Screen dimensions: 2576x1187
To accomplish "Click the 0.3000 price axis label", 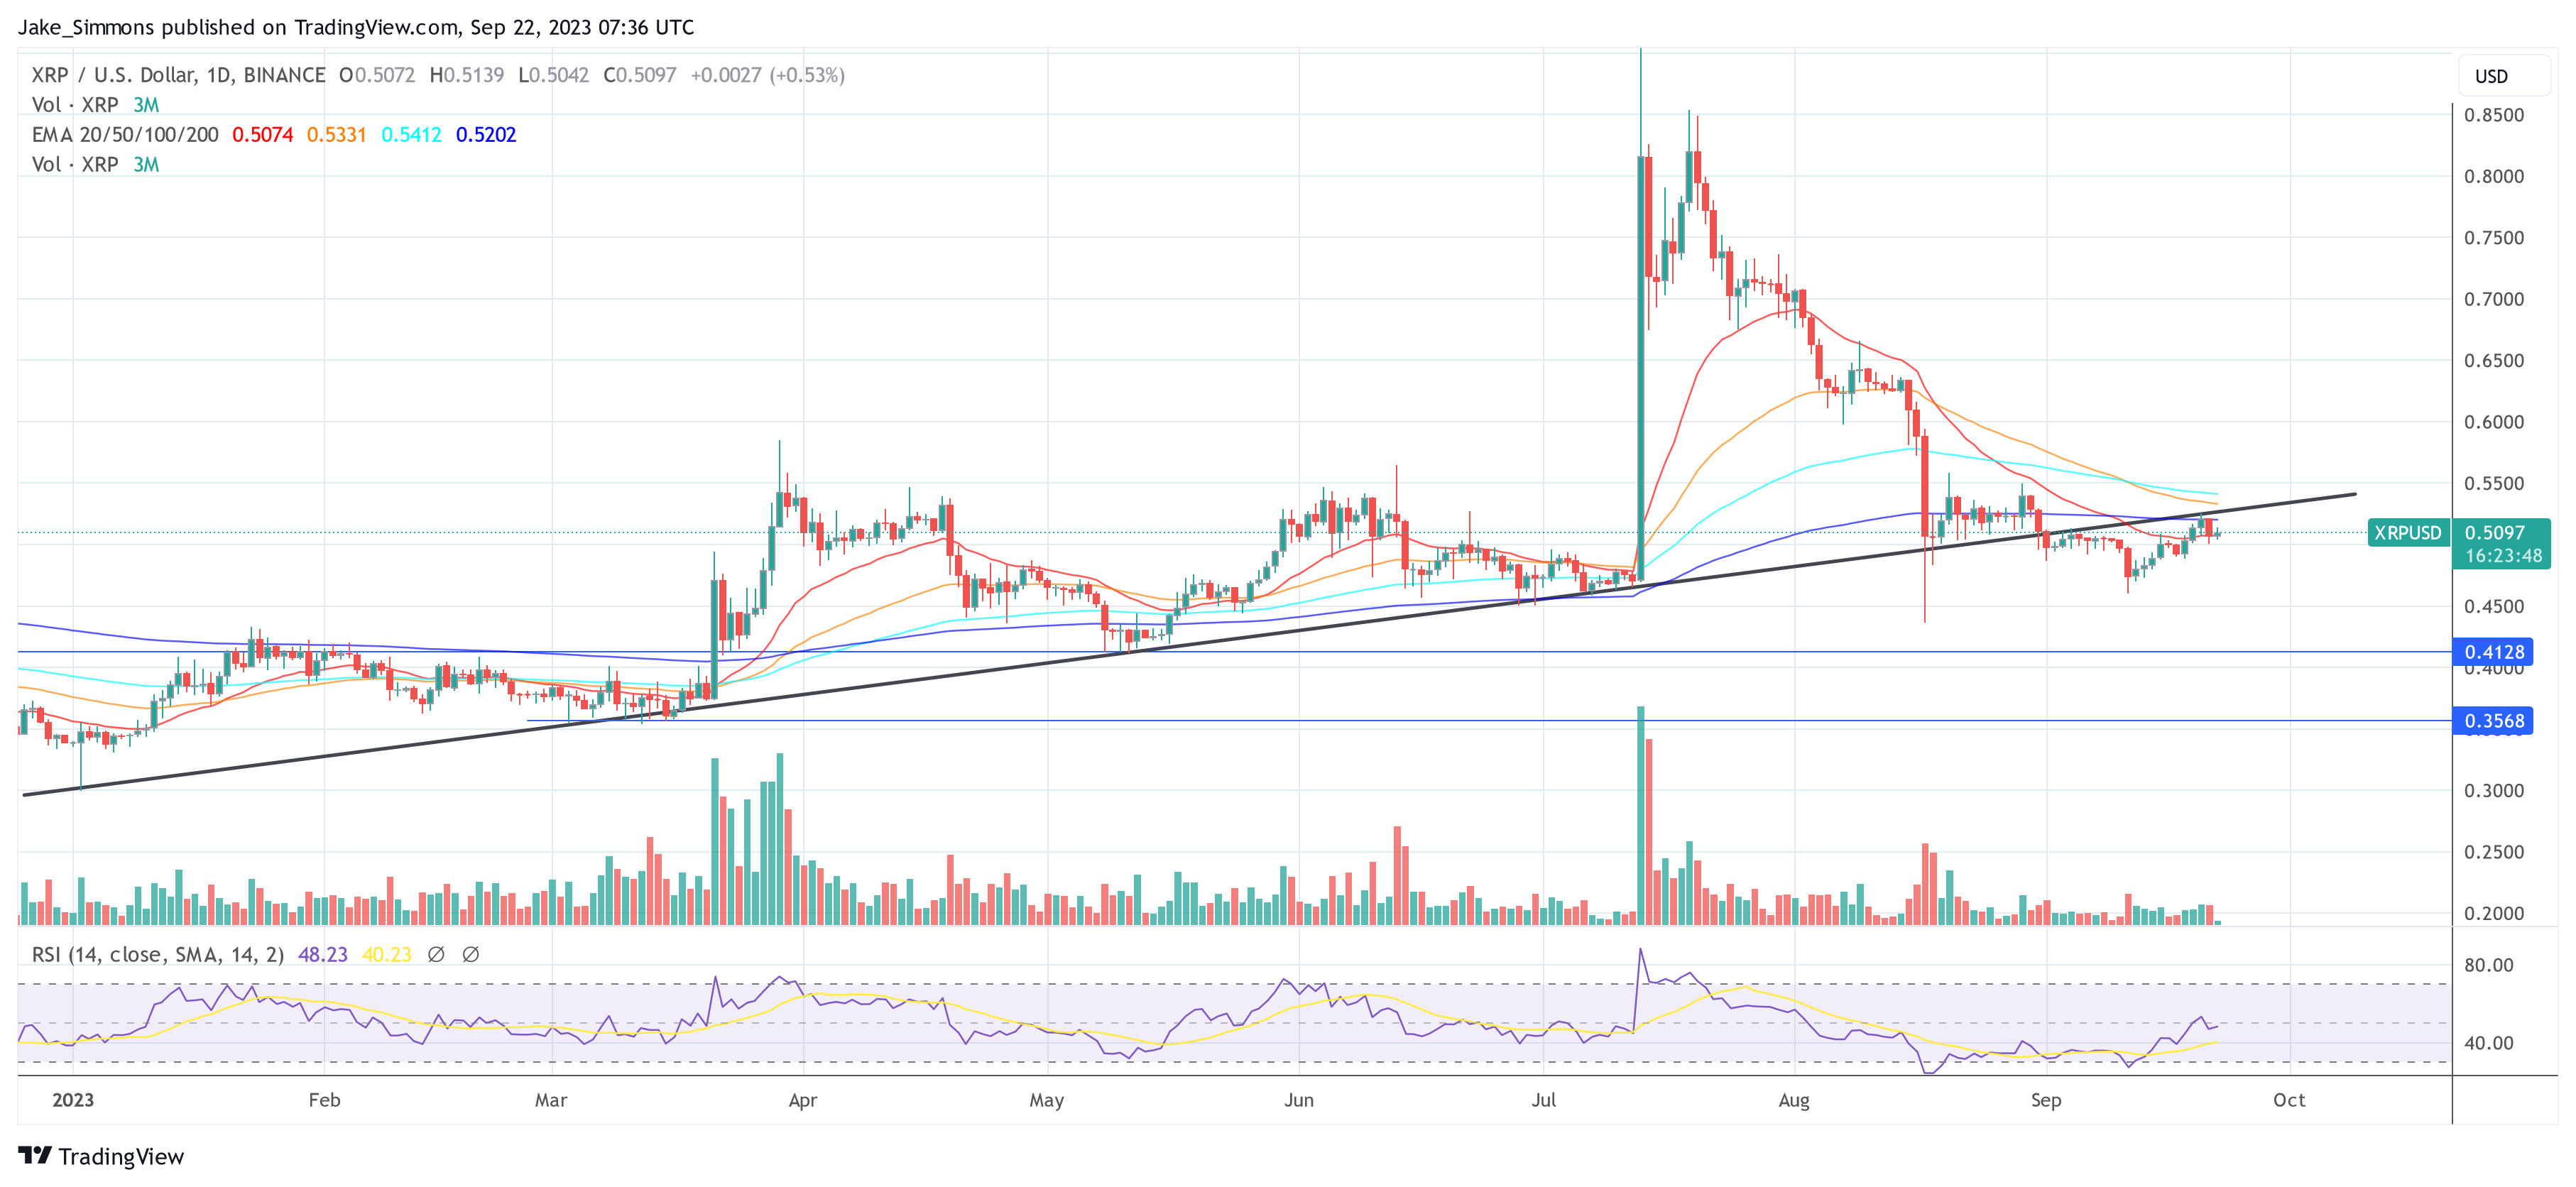I will 2494,790.
